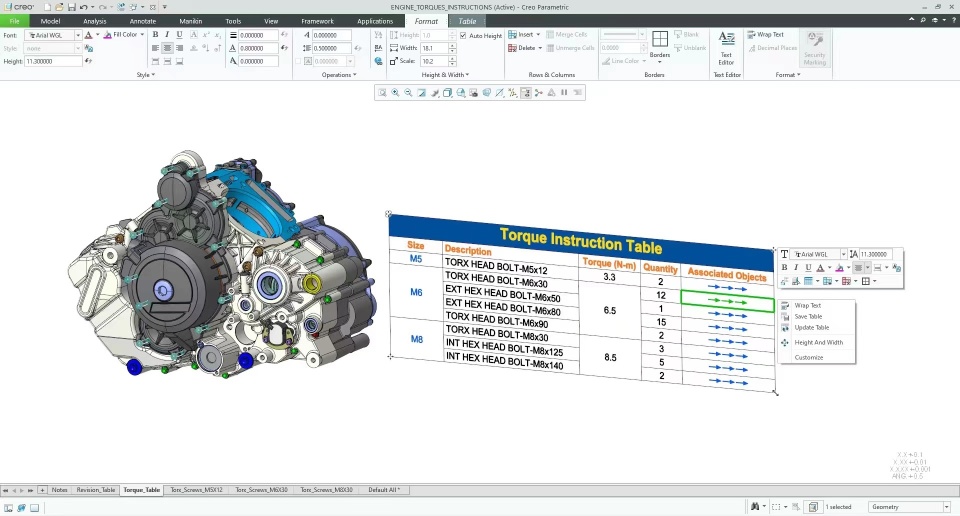The width and height of the screenshot is (960, 516).
Task: Open the Font name dropdown in ribbon
Action: [78, 35]
